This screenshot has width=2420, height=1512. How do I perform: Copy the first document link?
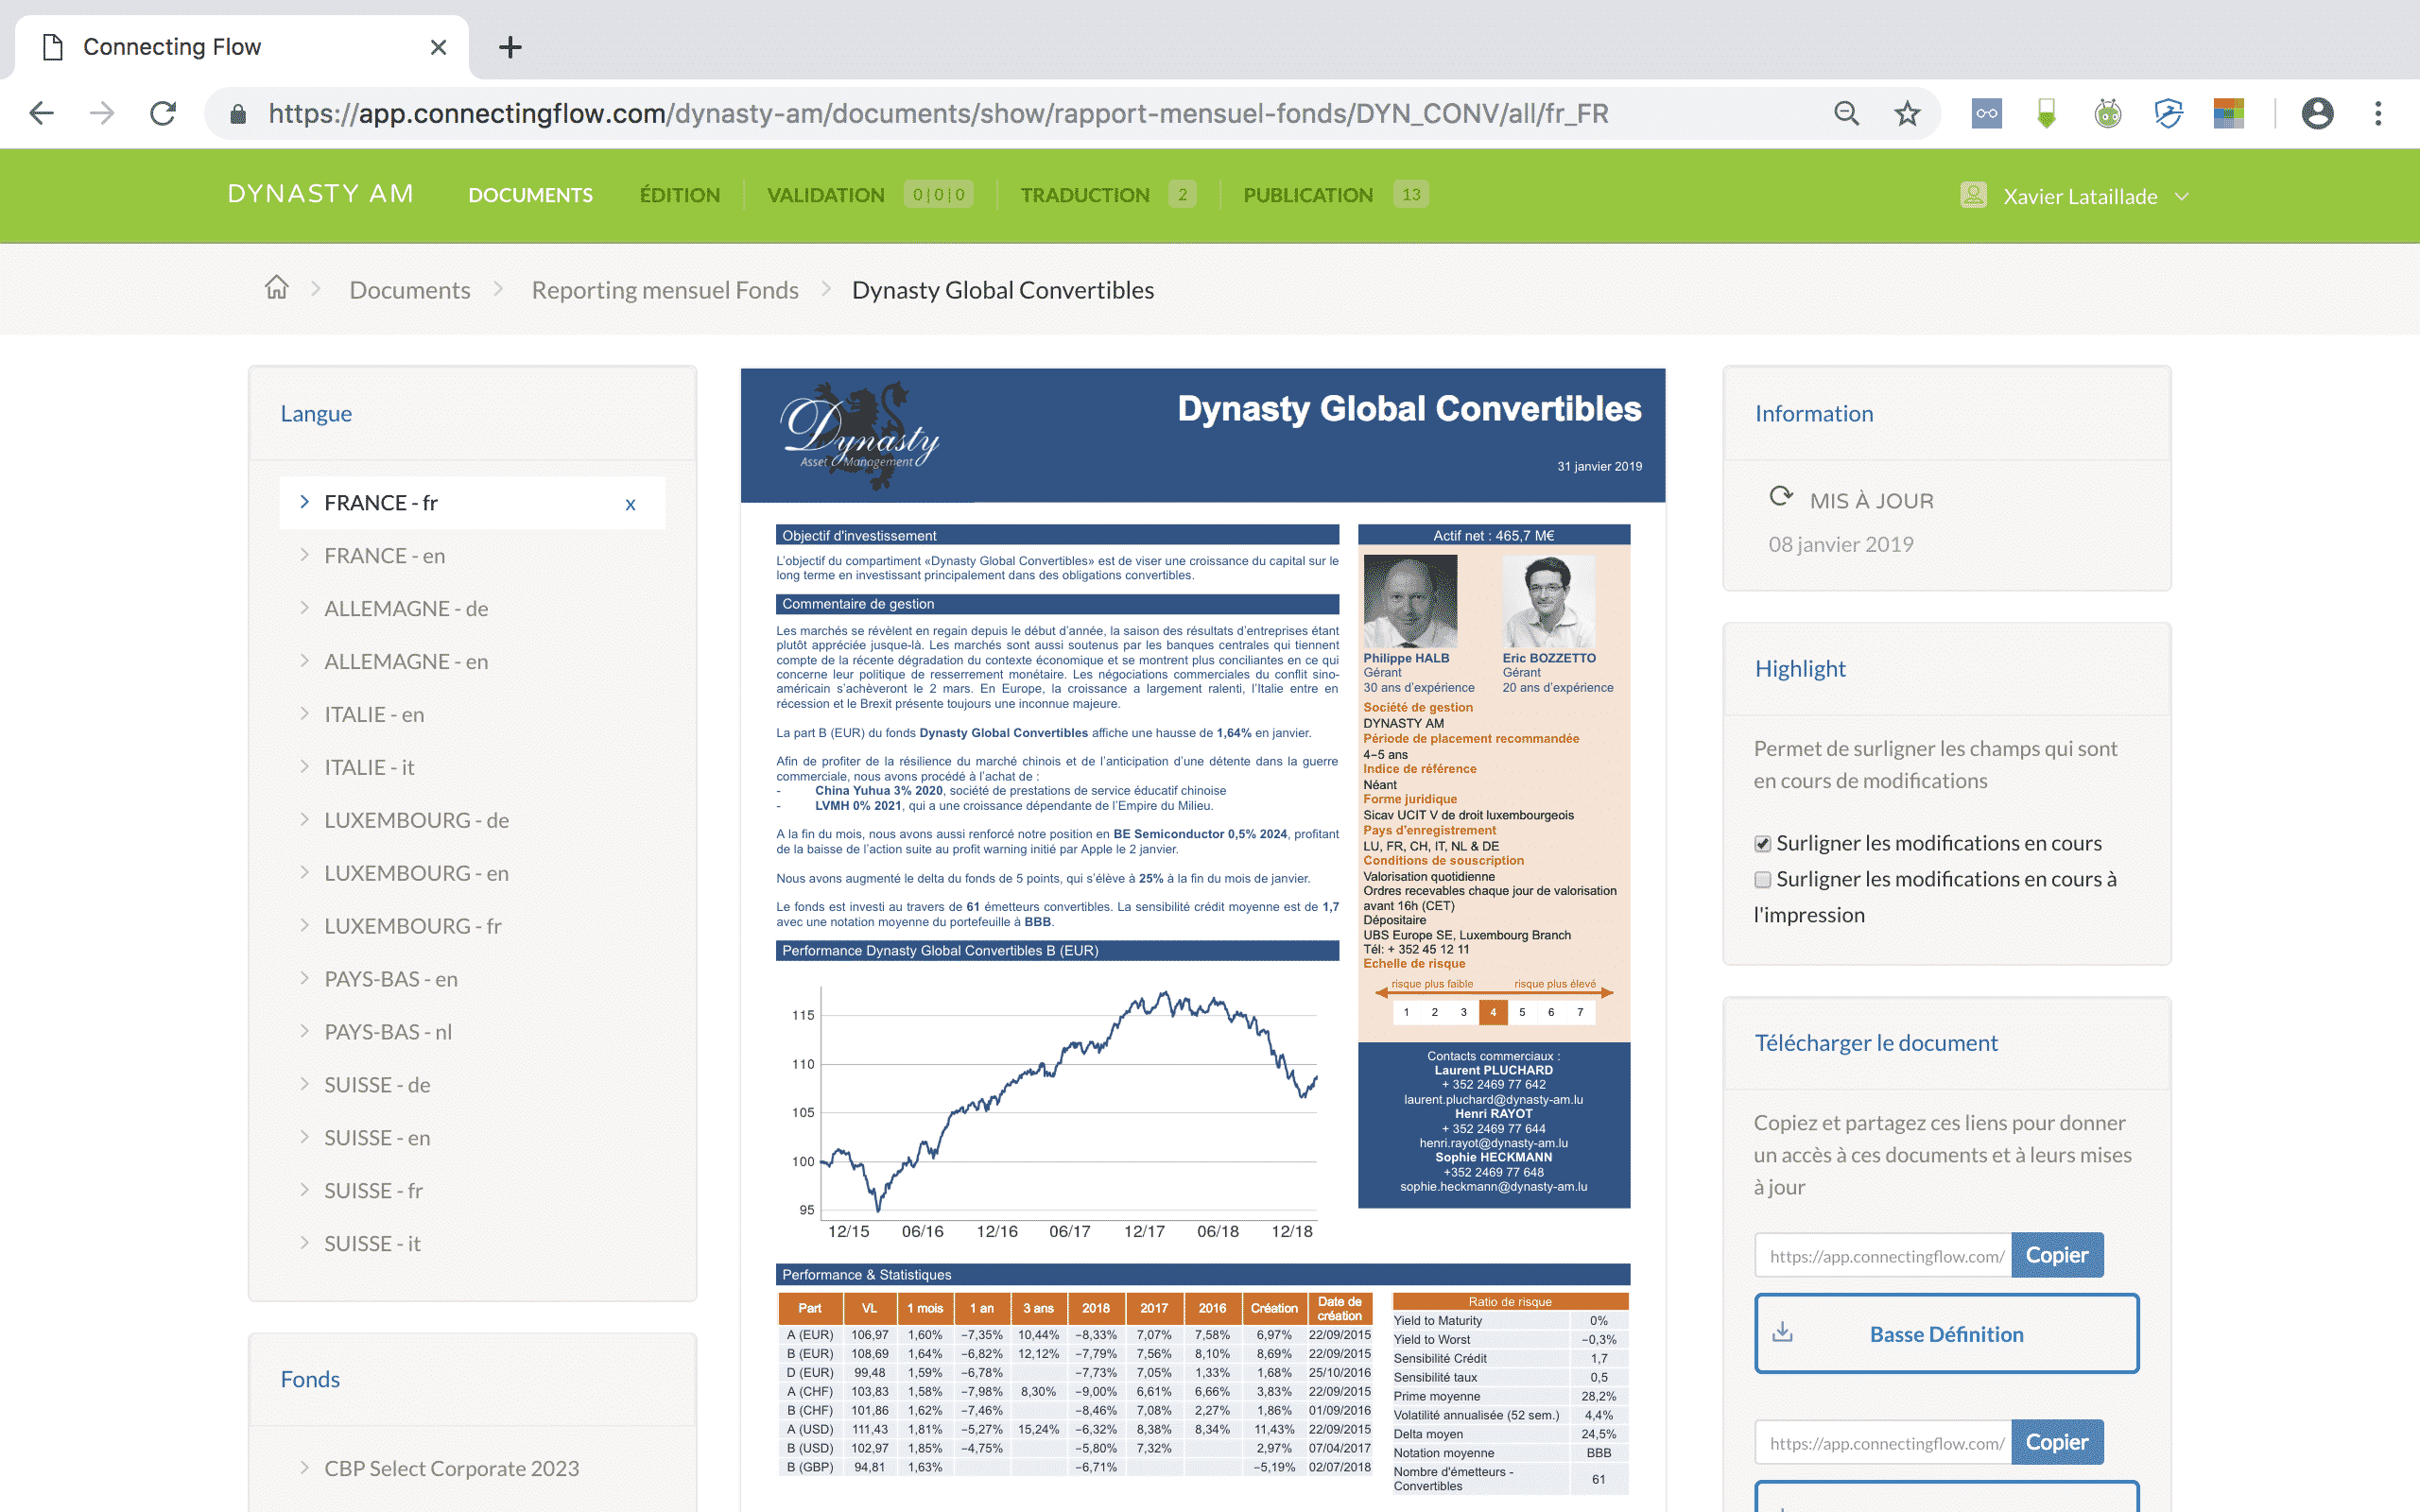(2056, 1255)
